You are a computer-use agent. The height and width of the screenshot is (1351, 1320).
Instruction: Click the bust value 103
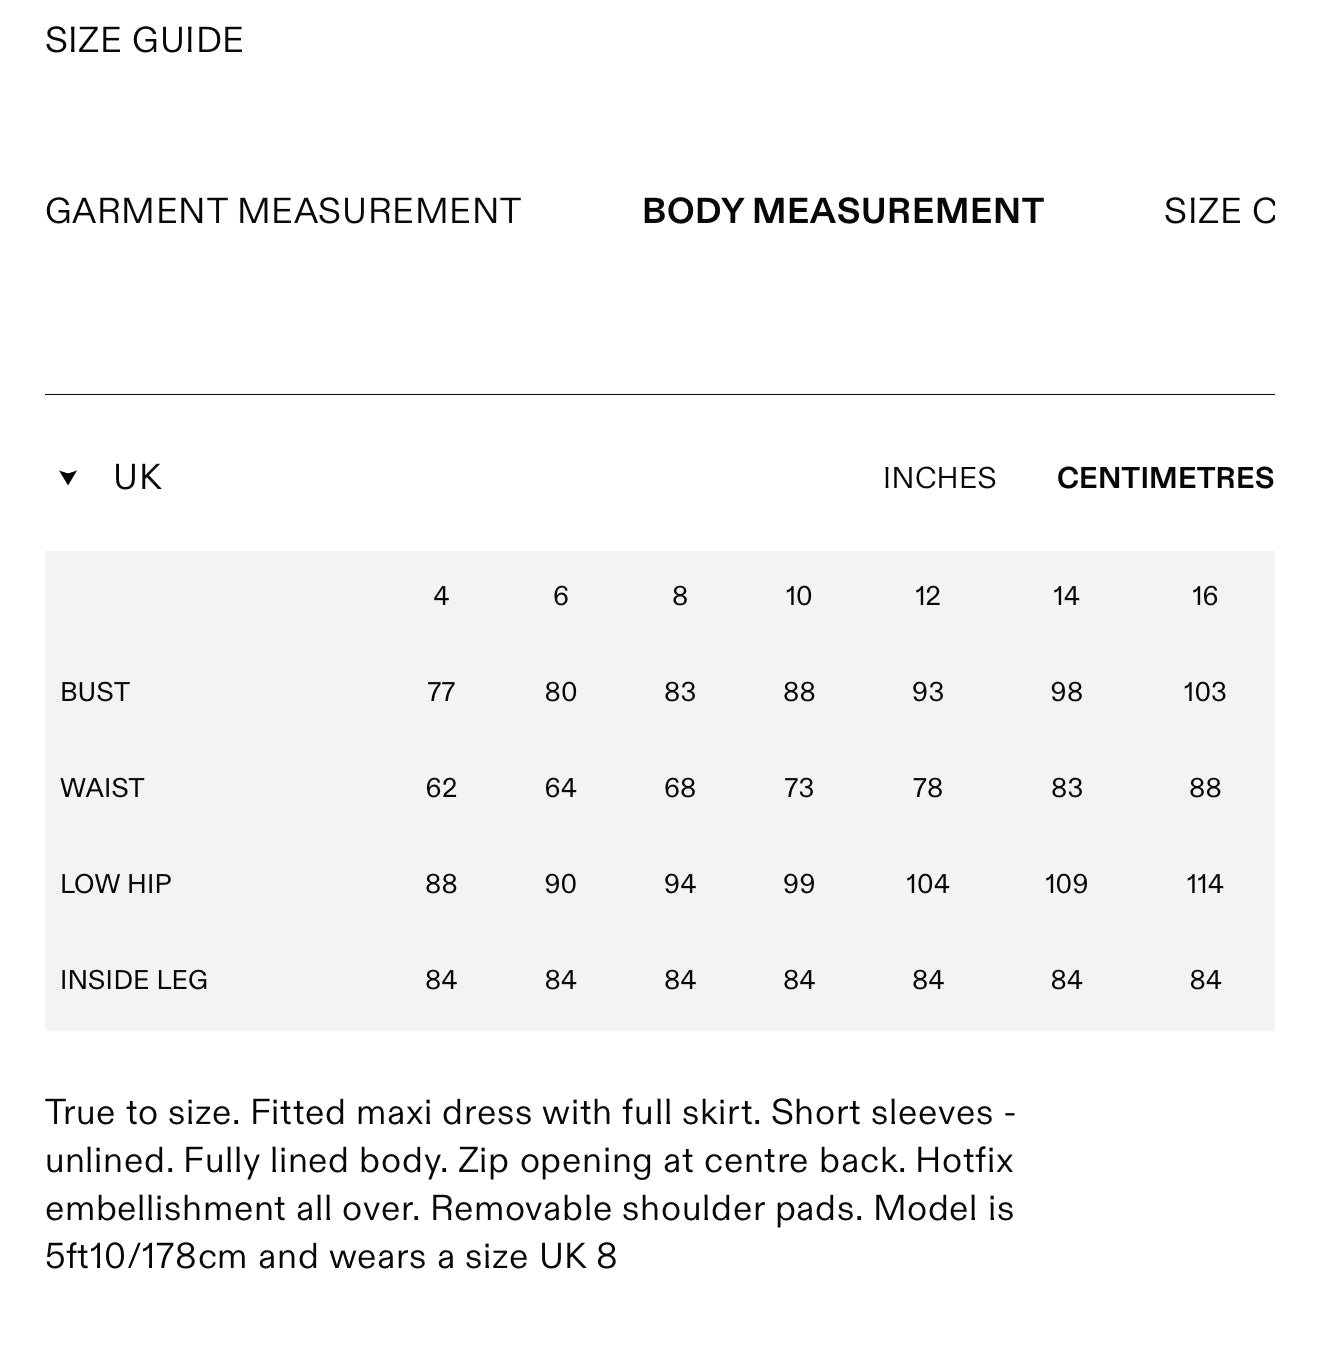coord(1204,692)
